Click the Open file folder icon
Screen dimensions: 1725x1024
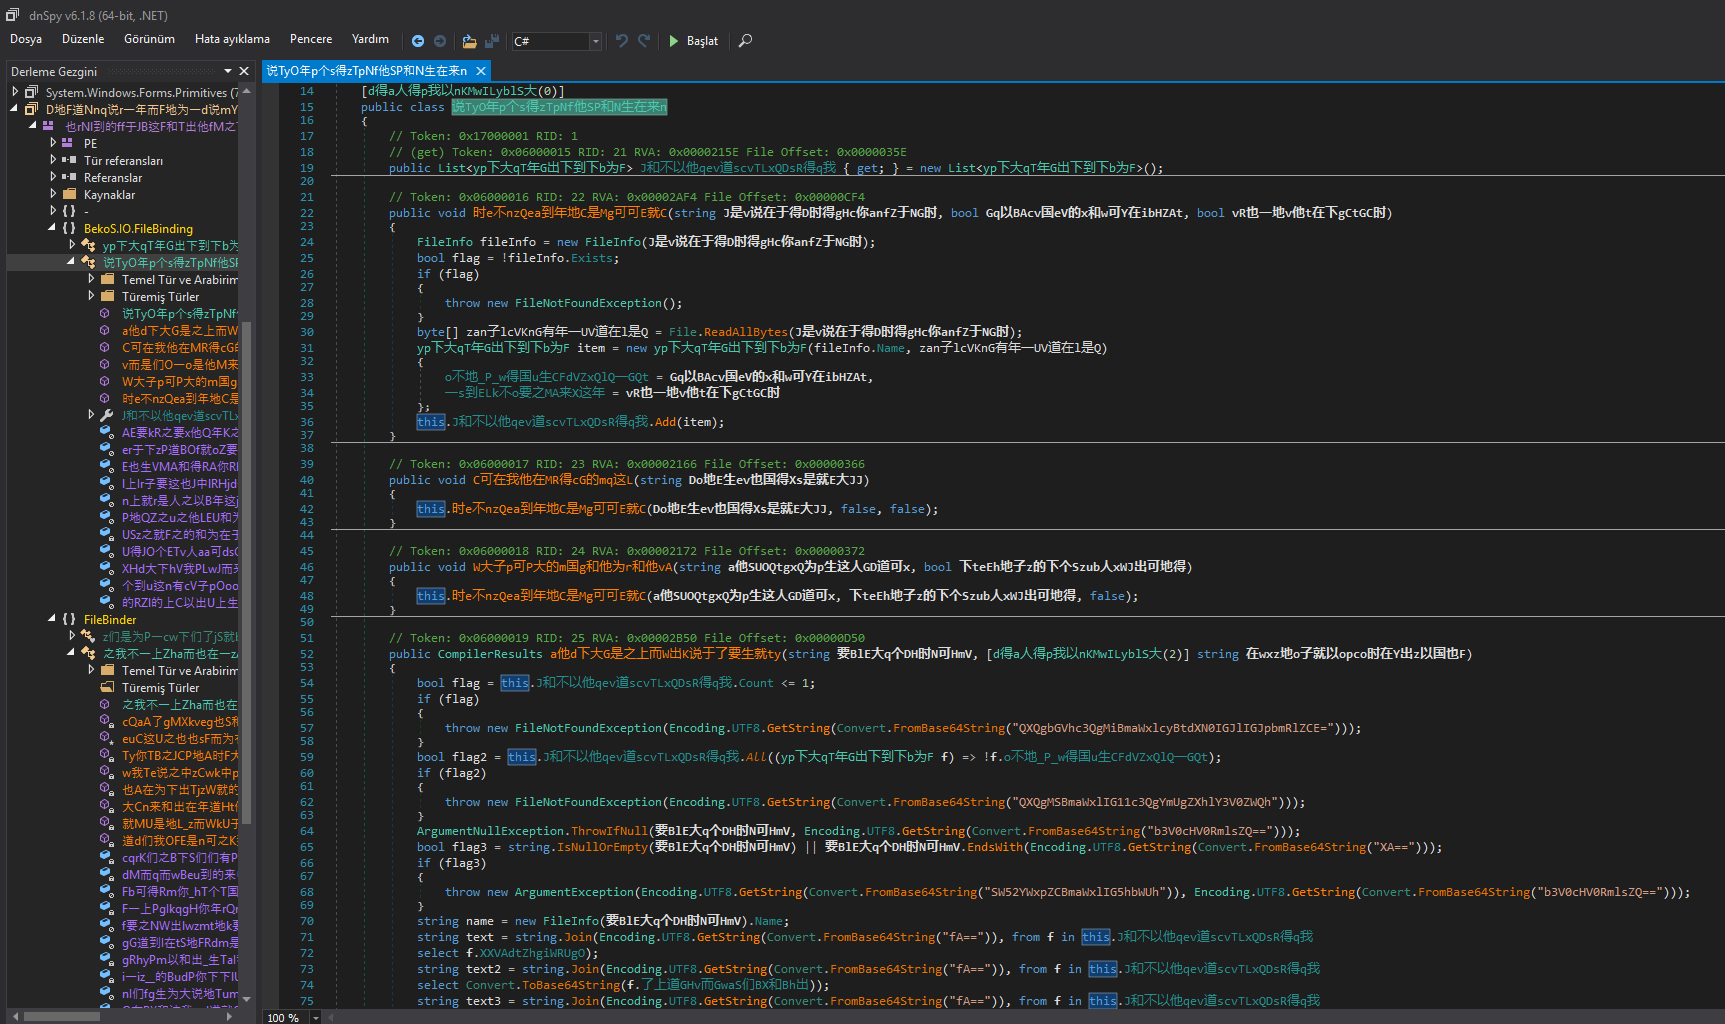coord(469,41)
